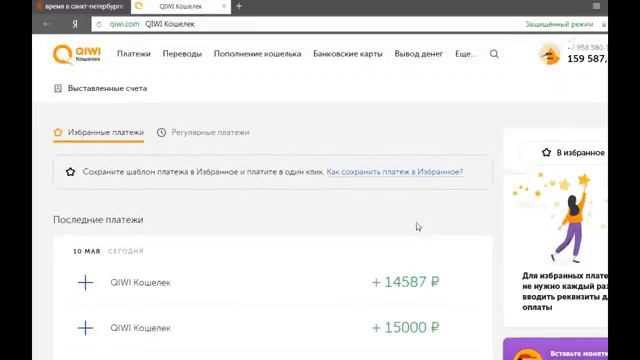Open a new browser tab

coord(239,6)
